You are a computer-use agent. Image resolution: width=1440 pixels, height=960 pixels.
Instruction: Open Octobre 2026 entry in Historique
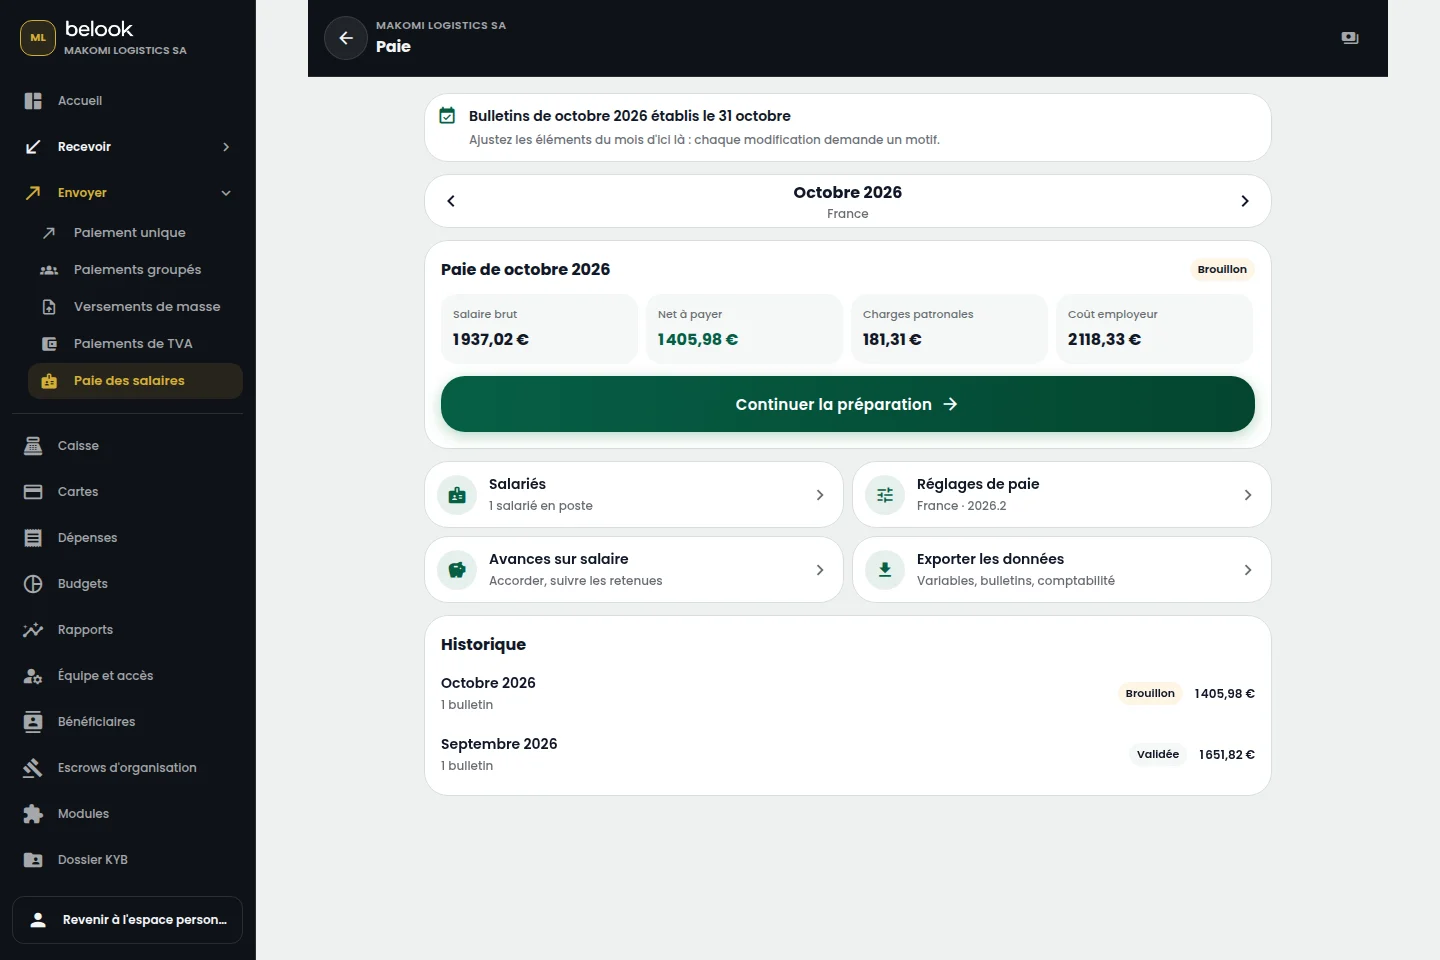point(848,693)
